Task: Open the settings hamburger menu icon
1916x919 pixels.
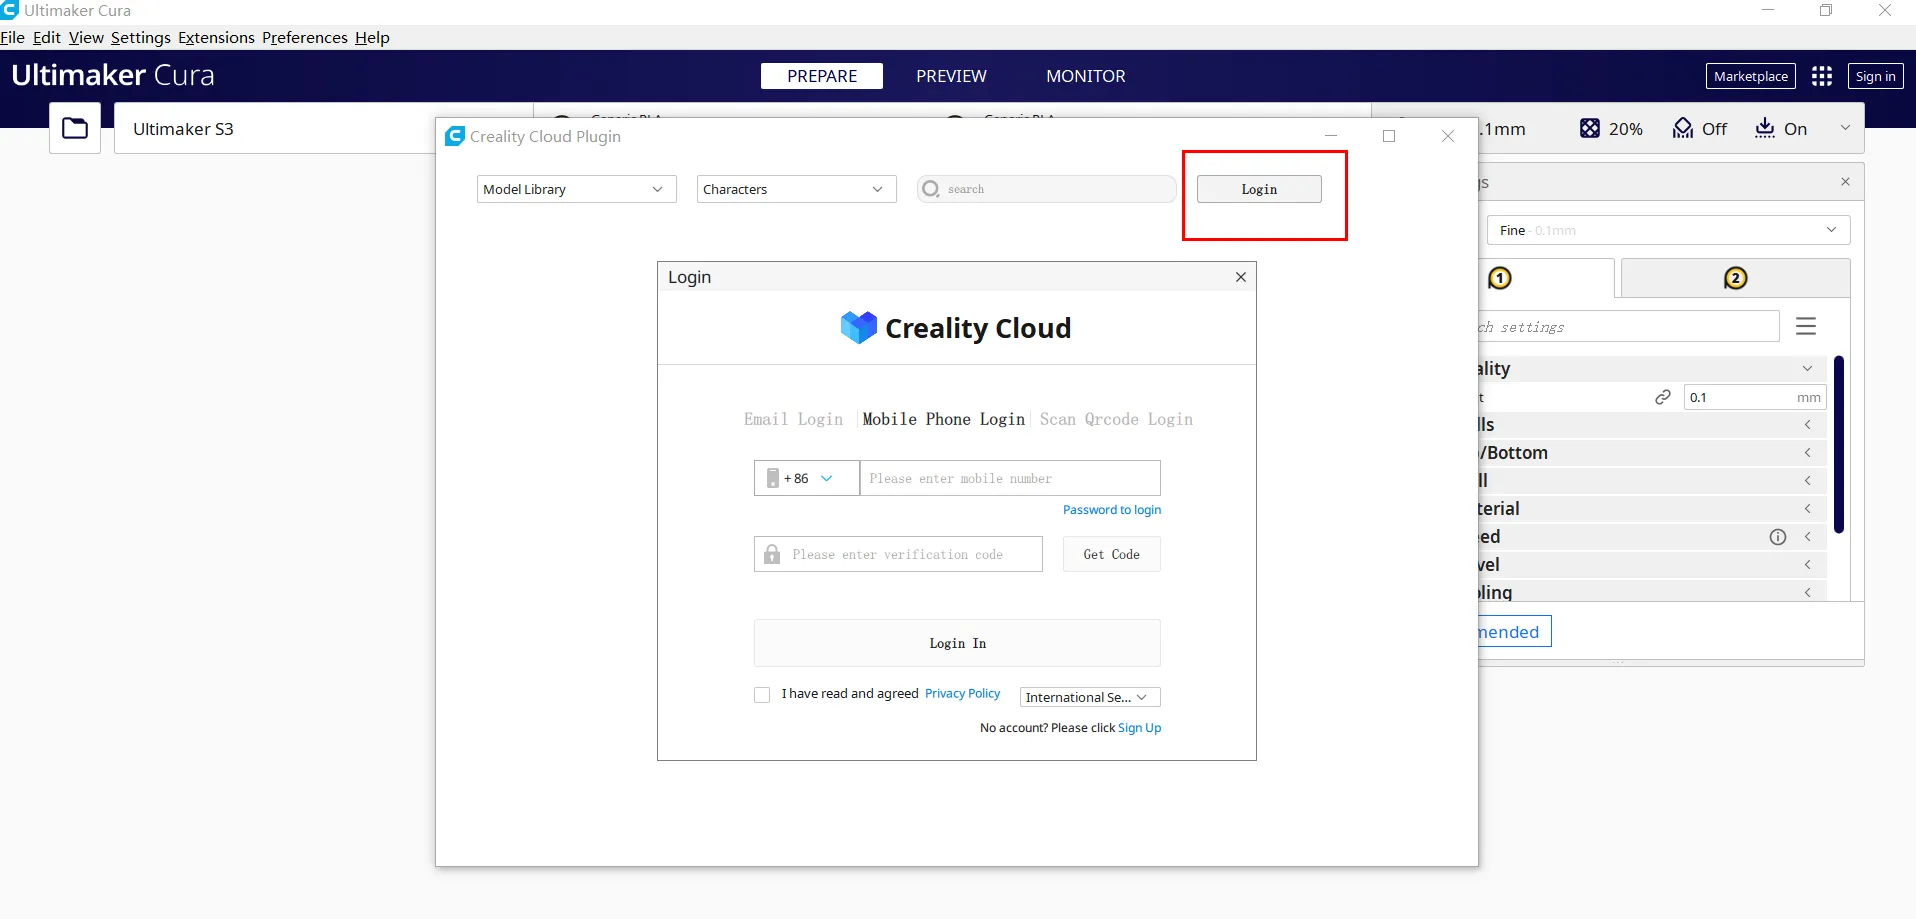Action: pyautogui.click(x=1805, y=326)
